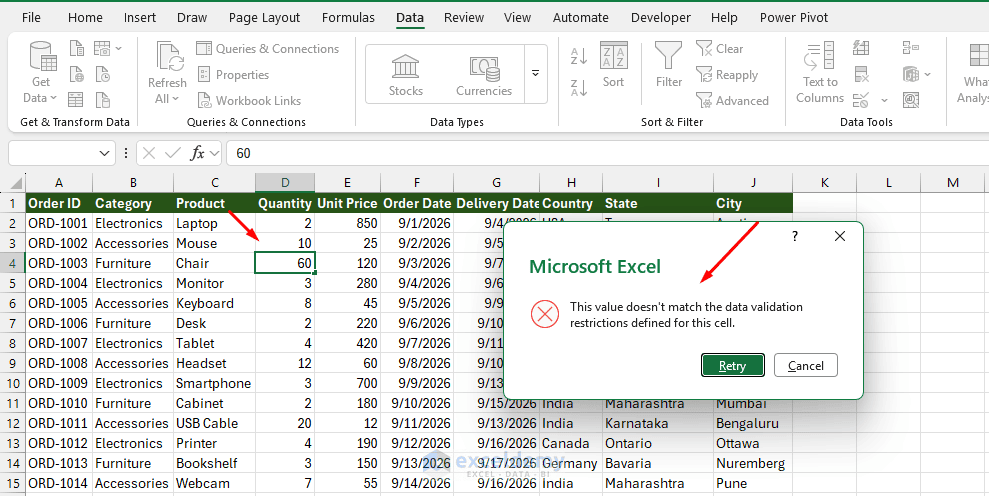Image resolution: width=989 pixels, height=496 pixels.
Task: Toggle the Filter funnel button
Action: 669,65
